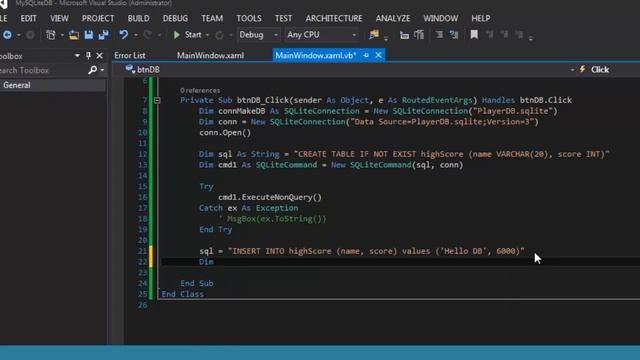The height and width of the screenshot is (360, 640).
Task: Click the 'conn.Open()' code line
Action: coord(225,133)
